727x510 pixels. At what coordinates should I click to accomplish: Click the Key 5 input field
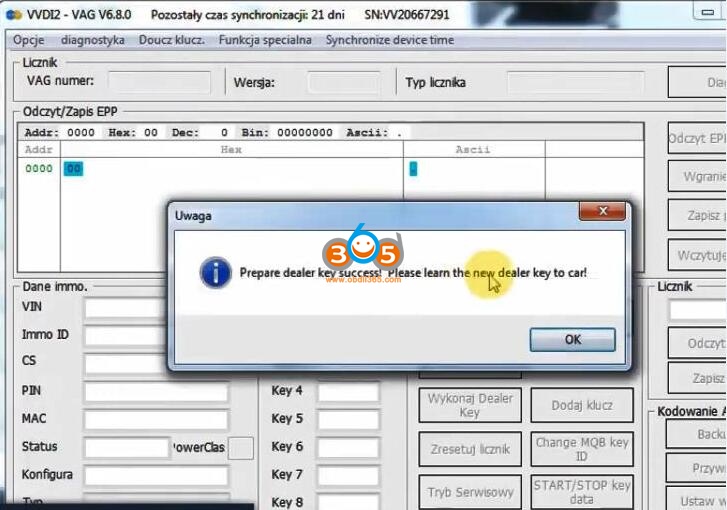pos(348,420)
